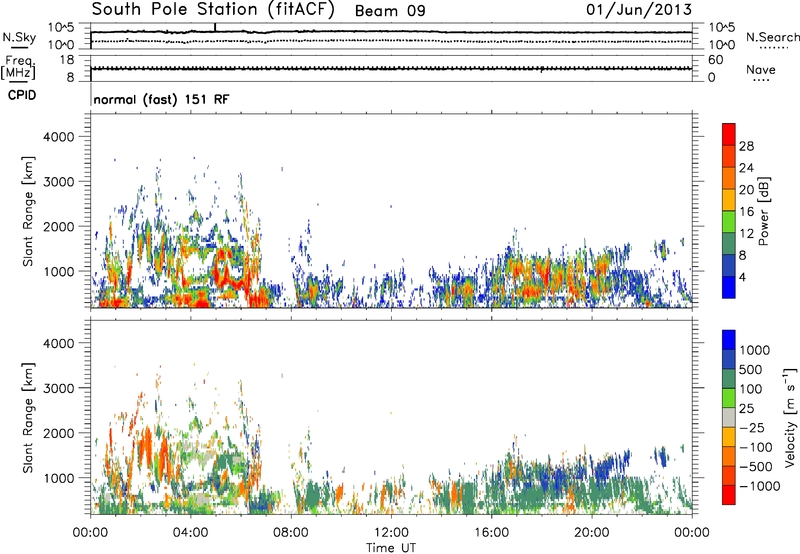Click the Nave legend label
Screen dimensions: 800x554
(760, 70)
